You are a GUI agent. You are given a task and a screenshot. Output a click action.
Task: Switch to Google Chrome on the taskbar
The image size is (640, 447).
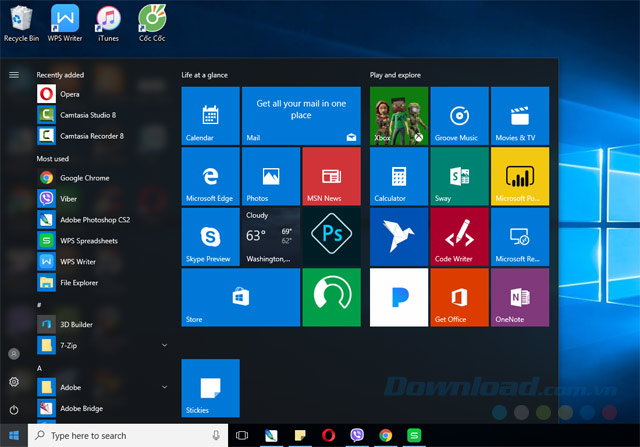[x=385, y=436]
